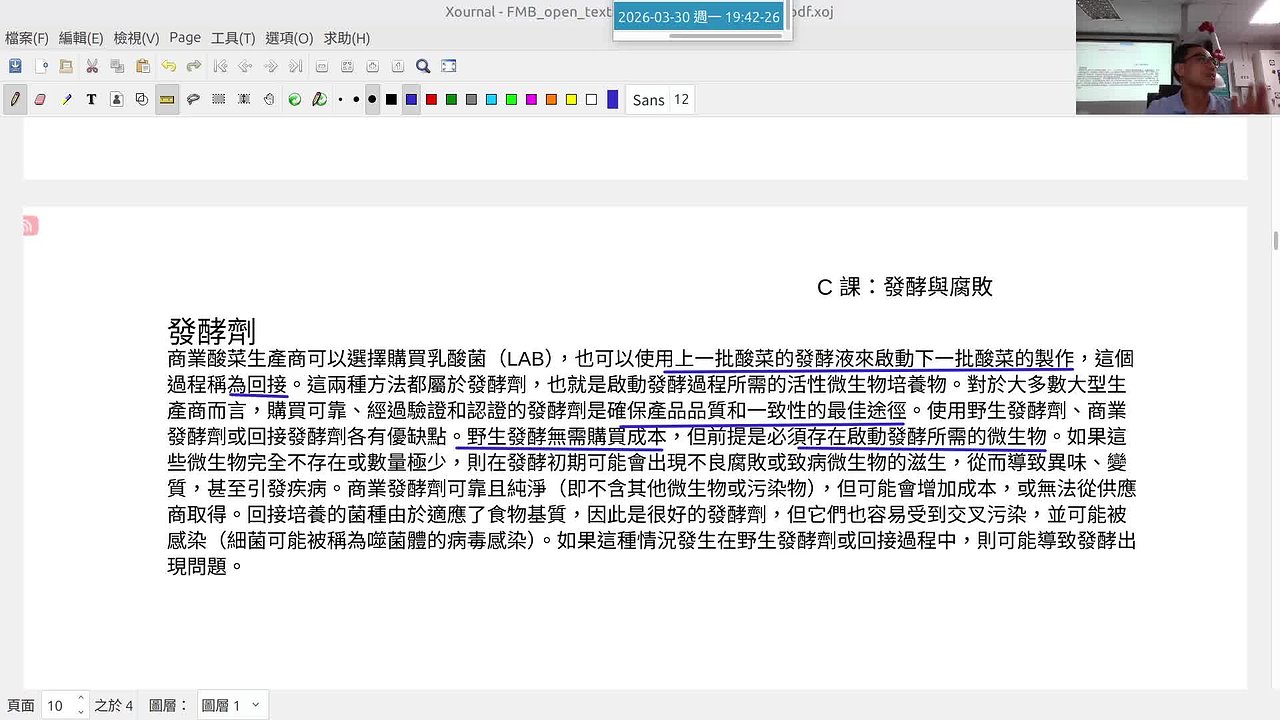1280x720 pixels.
Task: Open the 編輯(E) menu
Action: [81, 38]
